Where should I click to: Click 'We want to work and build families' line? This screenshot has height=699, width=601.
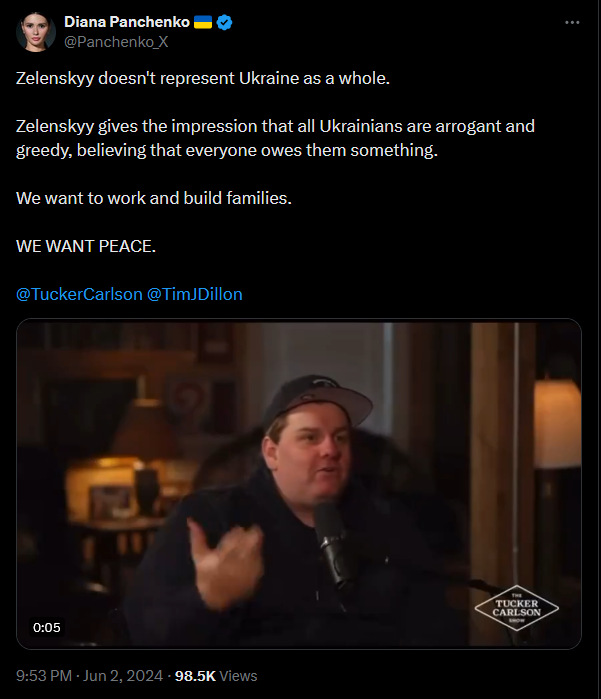(154, 198)
